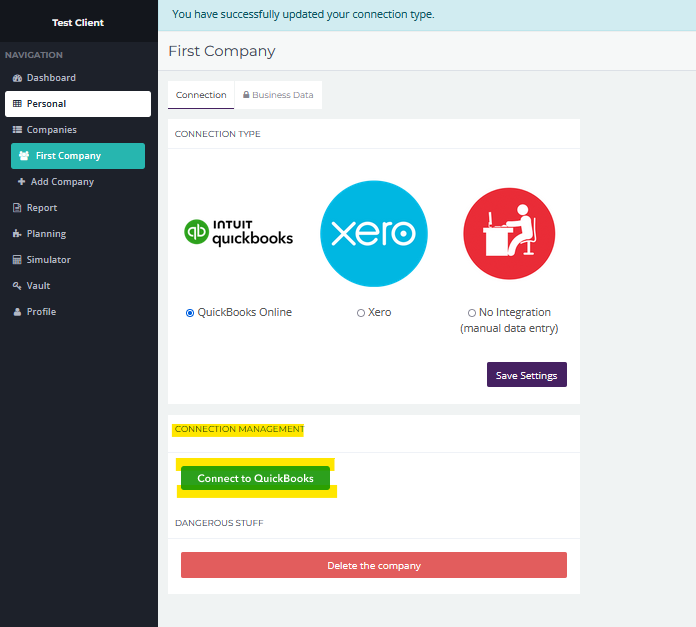Go to Planning in the sidebar
Screen dimensions: 696x627
[x=78, y=233]
